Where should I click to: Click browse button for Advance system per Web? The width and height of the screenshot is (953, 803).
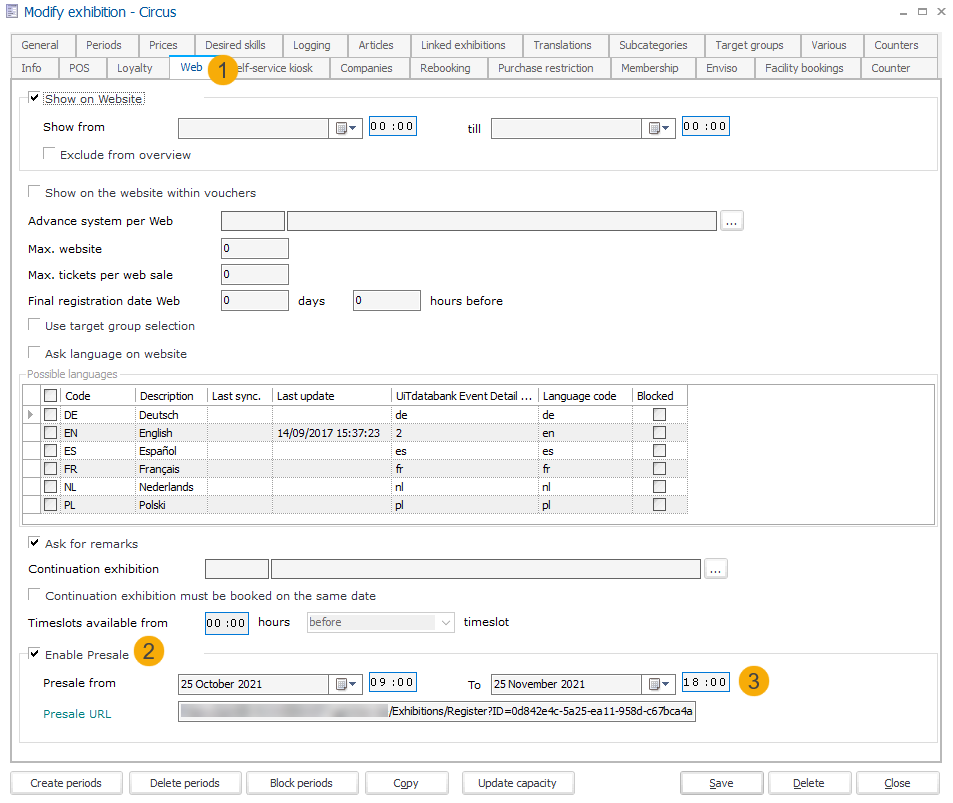[x=732, y=221]
